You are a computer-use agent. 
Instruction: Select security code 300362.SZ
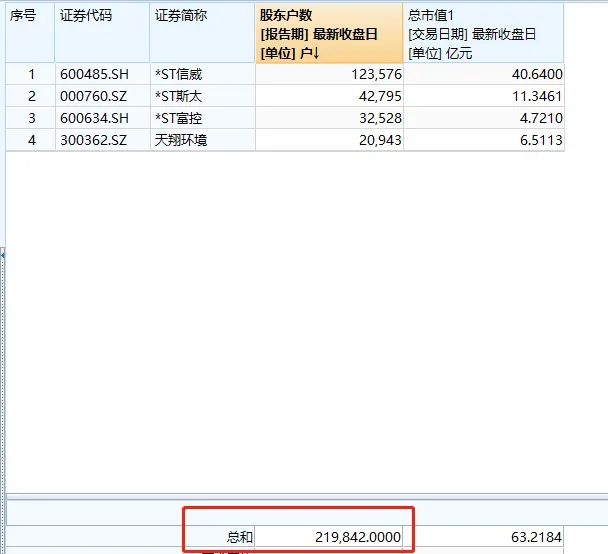click(x=93, y=140)
